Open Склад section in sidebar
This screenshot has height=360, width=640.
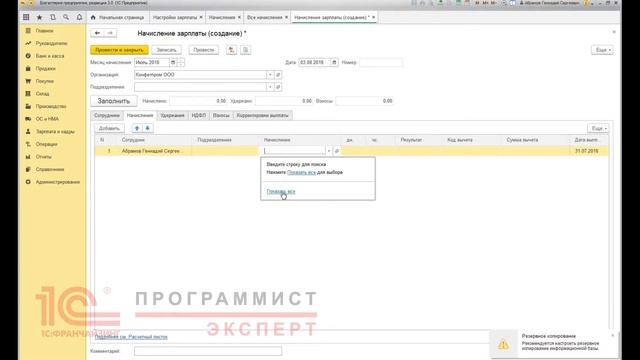click(42, 94)
